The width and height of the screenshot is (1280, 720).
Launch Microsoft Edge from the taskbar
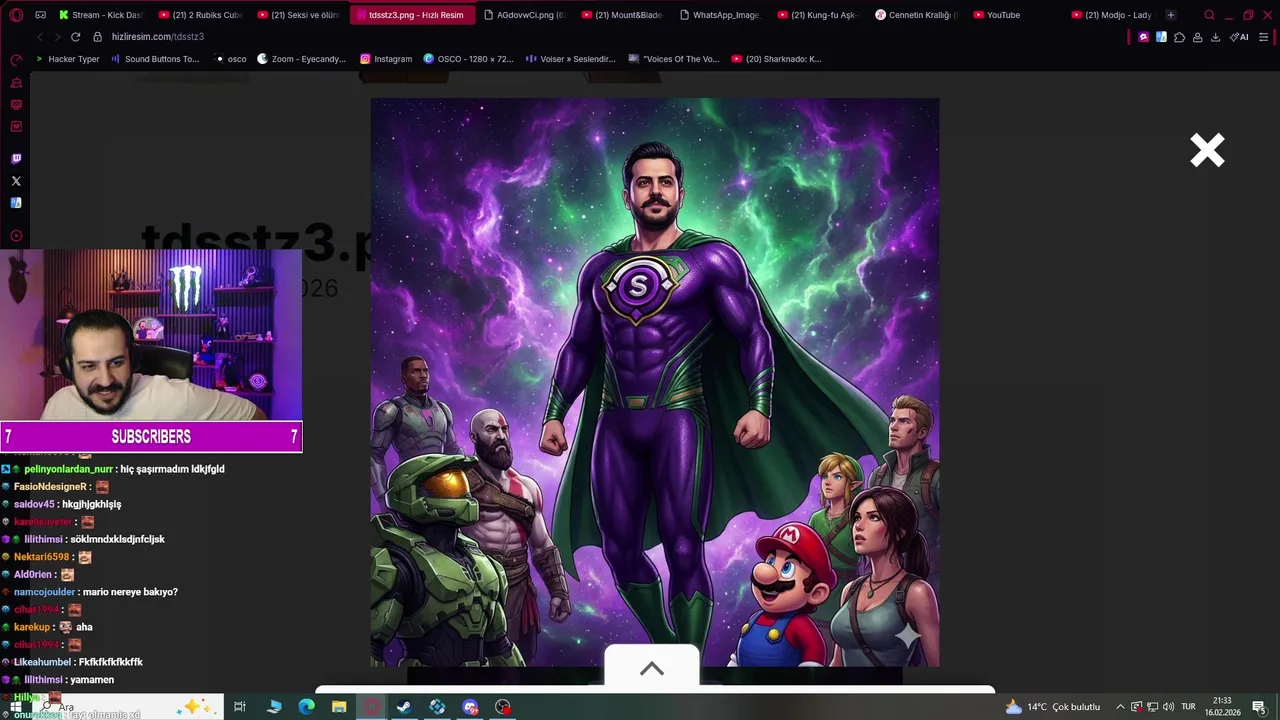[306, 707]
